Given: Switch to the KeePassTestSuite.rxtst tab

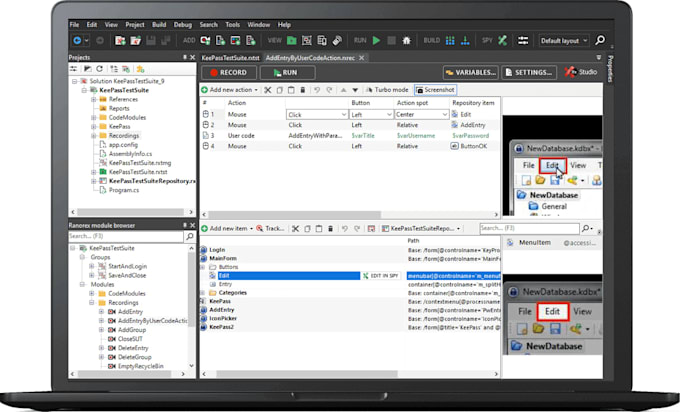Looking at the screenshot, I should click(230, 58).
